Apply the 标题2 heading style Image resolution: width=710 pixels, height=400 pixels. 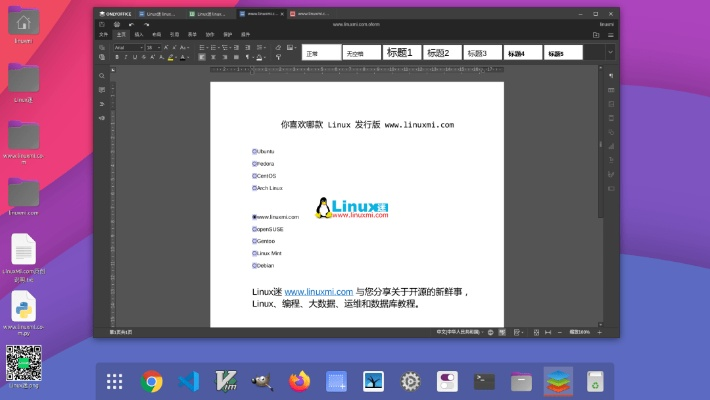pos(442,53)
